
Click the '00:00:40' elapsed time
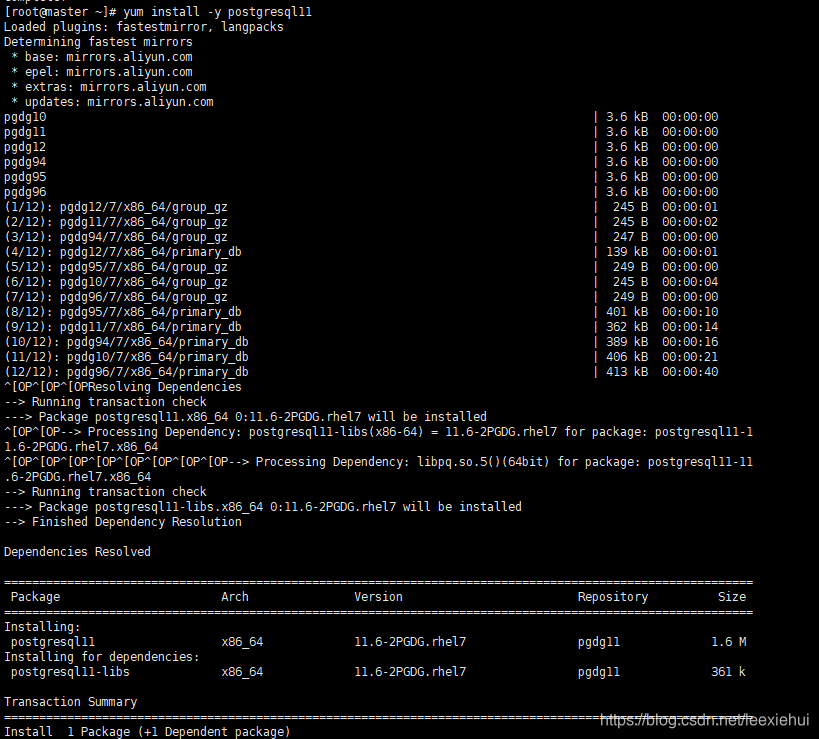point(690,372)
